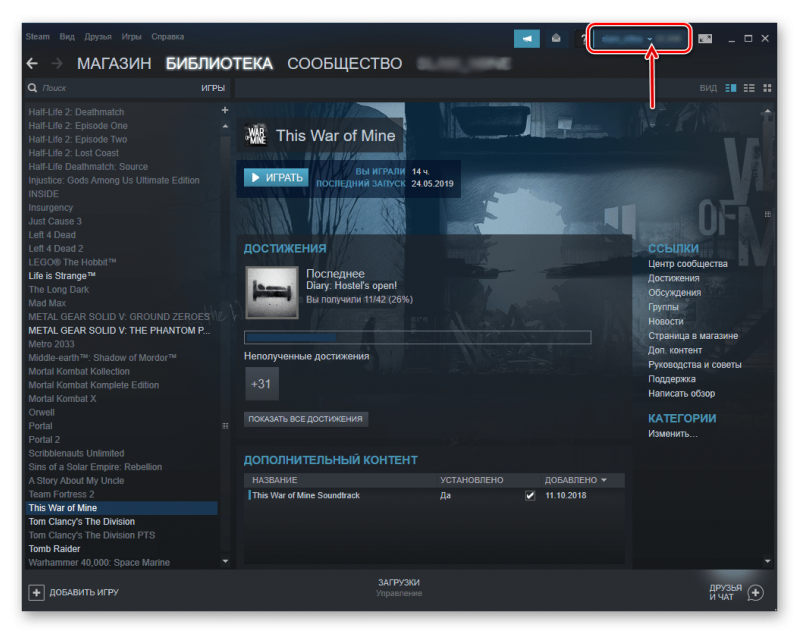The width and height of the screenshot is (800, 634).
Task: Select the list view icon
Action: tap(749, 88)
